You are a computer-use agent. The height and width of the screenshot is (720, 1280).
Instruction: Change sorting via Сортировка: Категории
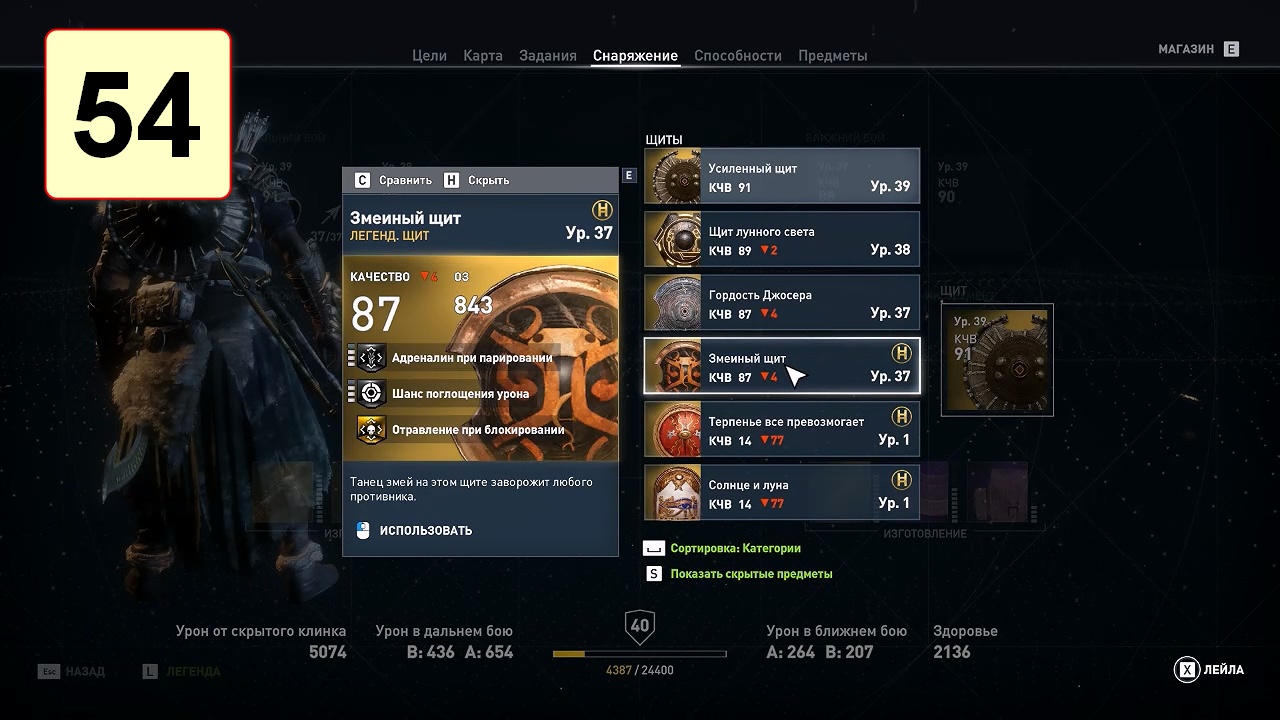pyautogui.click(x=722, y=548)
